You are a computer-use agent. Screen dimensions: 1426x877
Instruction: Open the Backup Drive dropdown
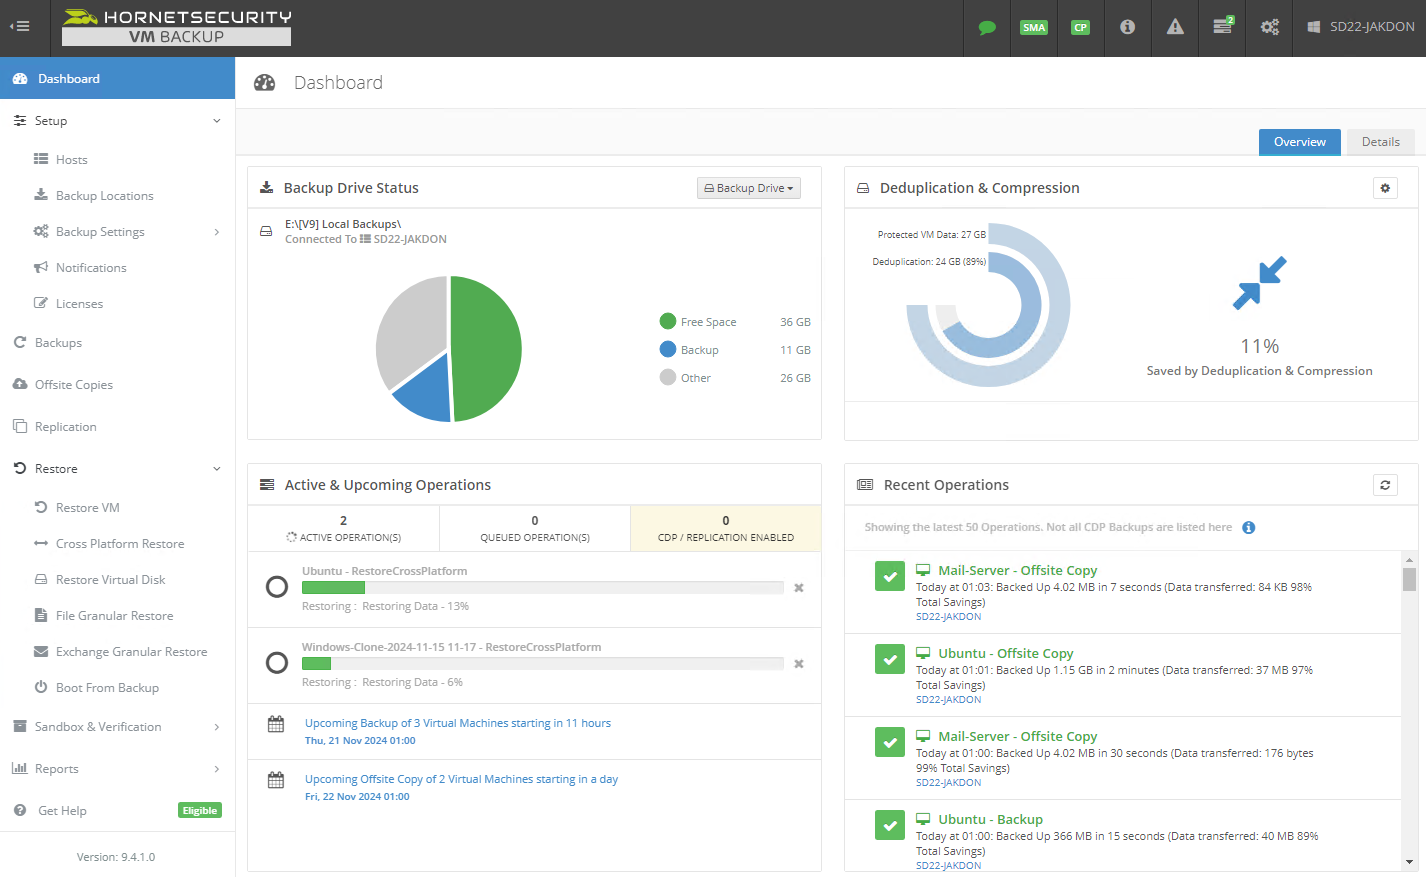click(748, 188)
